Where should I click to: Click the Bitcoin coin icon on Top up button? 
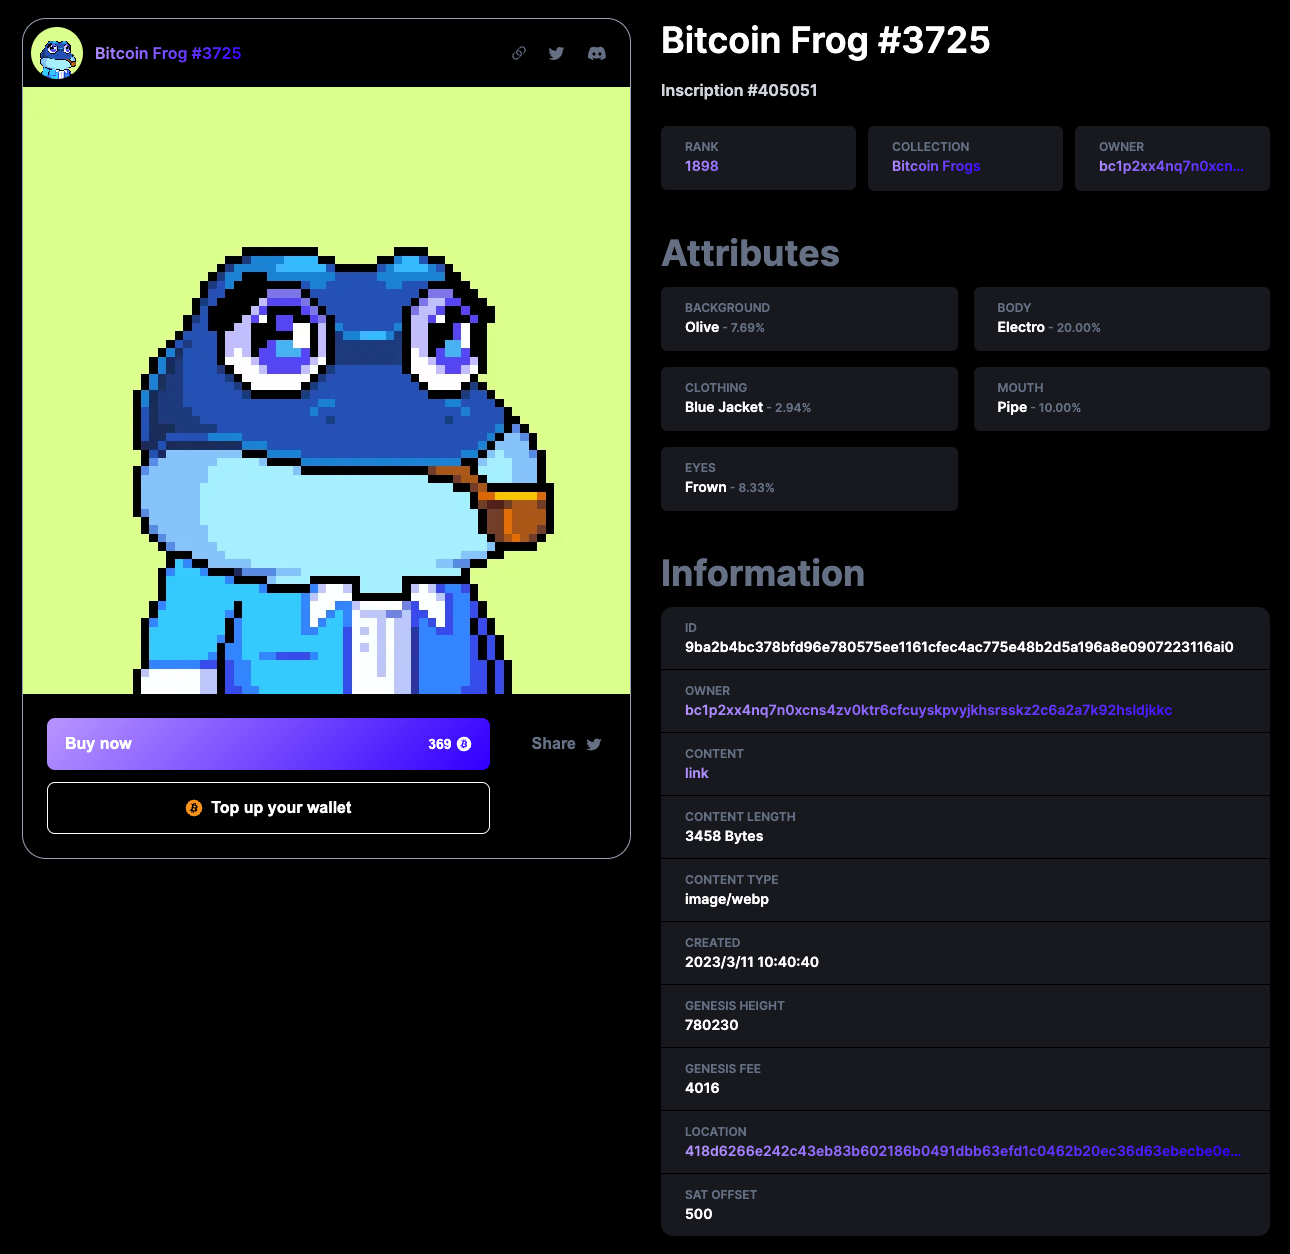[x=194, y=808]
